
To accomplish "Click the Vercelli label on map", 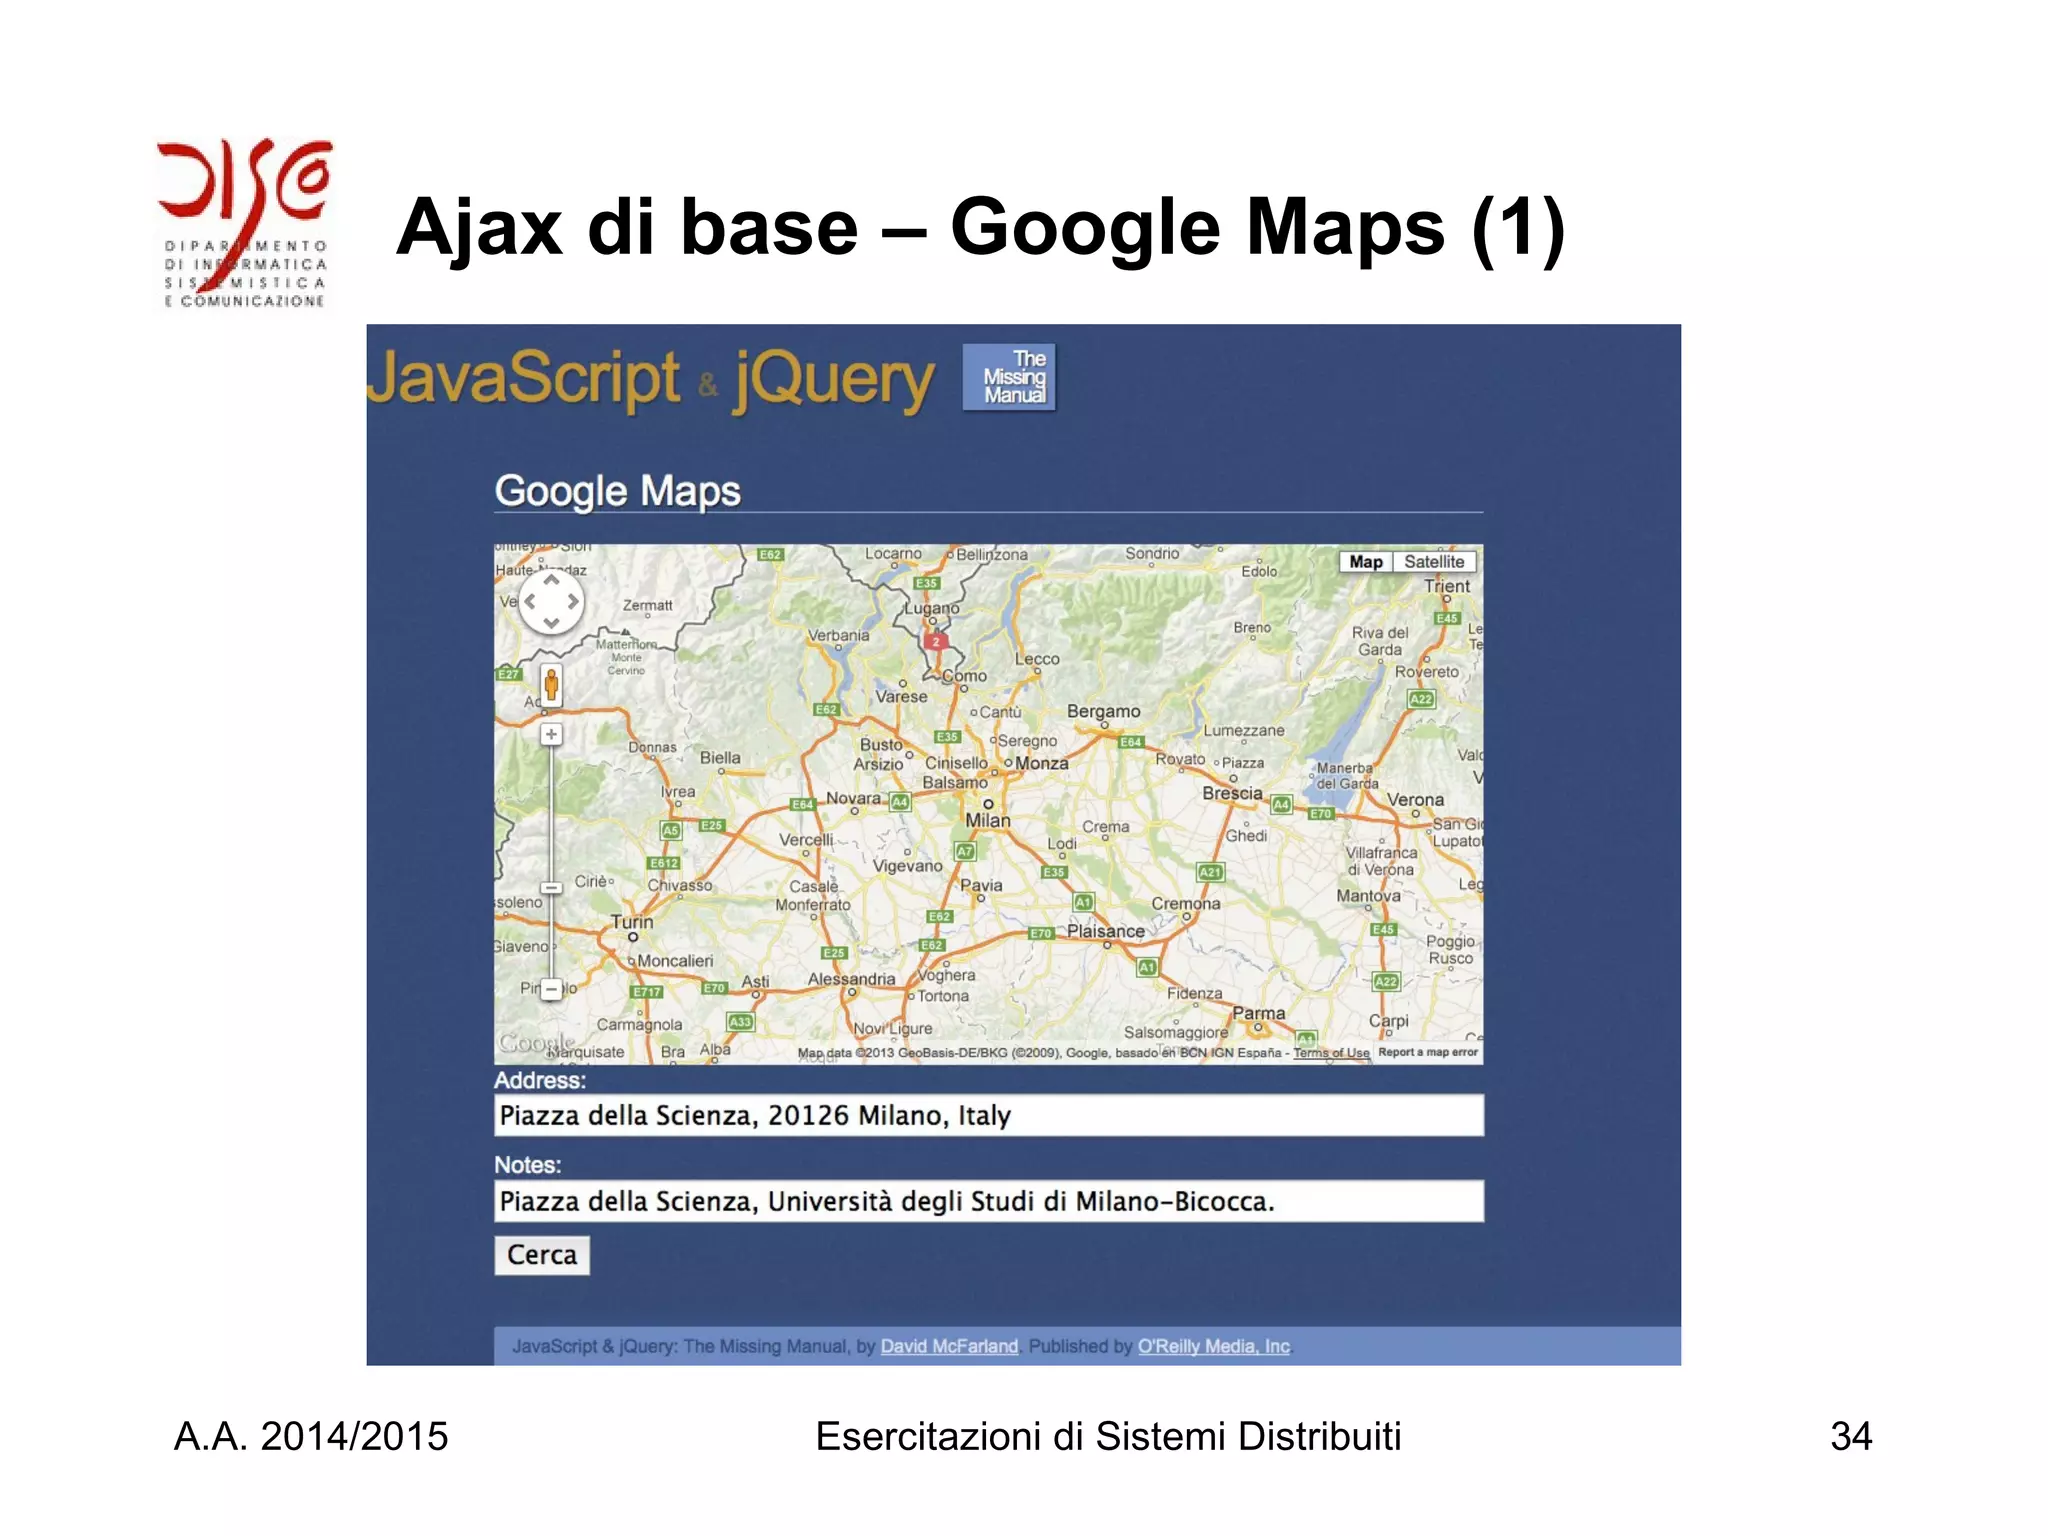I will 806,840.
